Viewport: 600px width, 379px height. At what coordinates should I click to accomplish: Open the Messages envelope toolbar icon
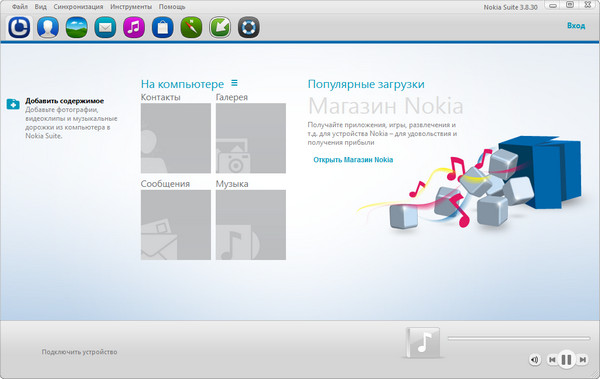105,28
